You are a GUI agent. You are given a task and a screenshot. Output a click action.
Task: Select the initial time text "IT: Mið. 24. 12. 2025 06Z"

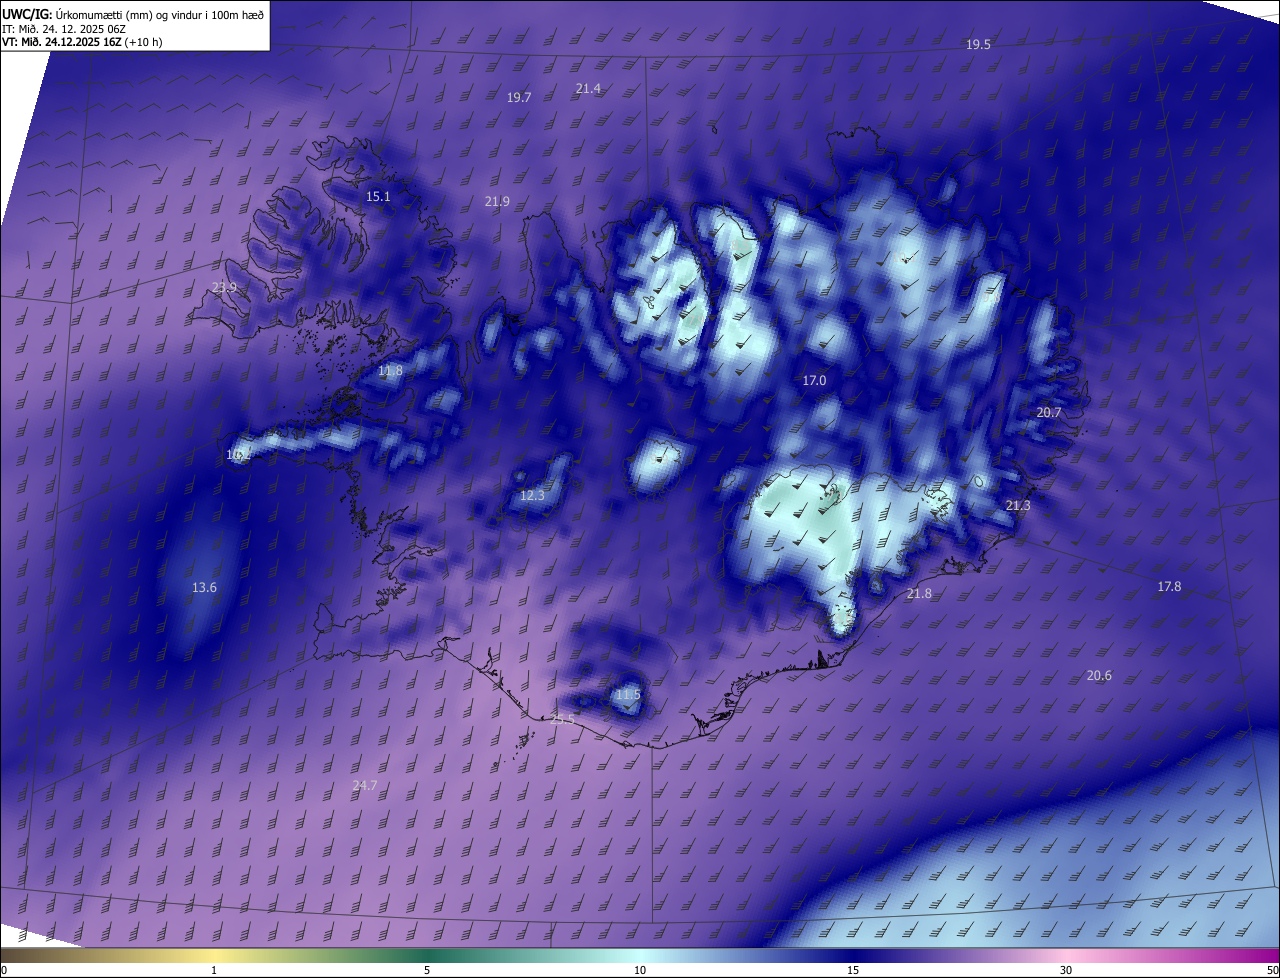tap(64, 28)
